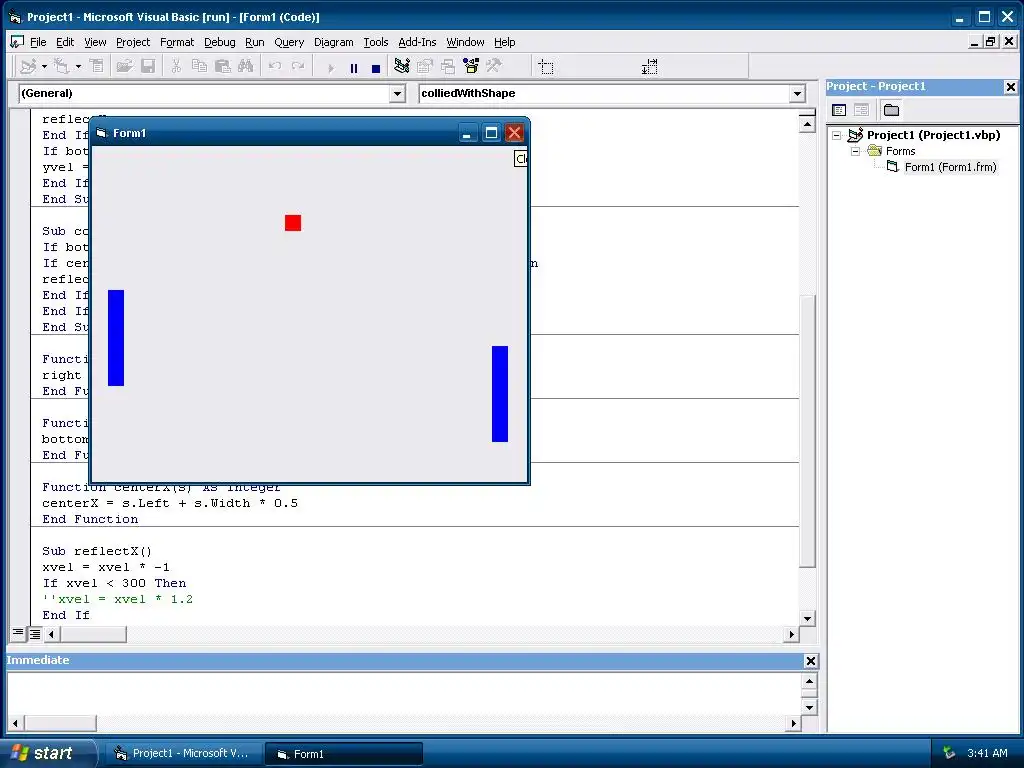Click the Open Project folder icon
Viewport: 1024px width, 768px height.
click(124, 66)
